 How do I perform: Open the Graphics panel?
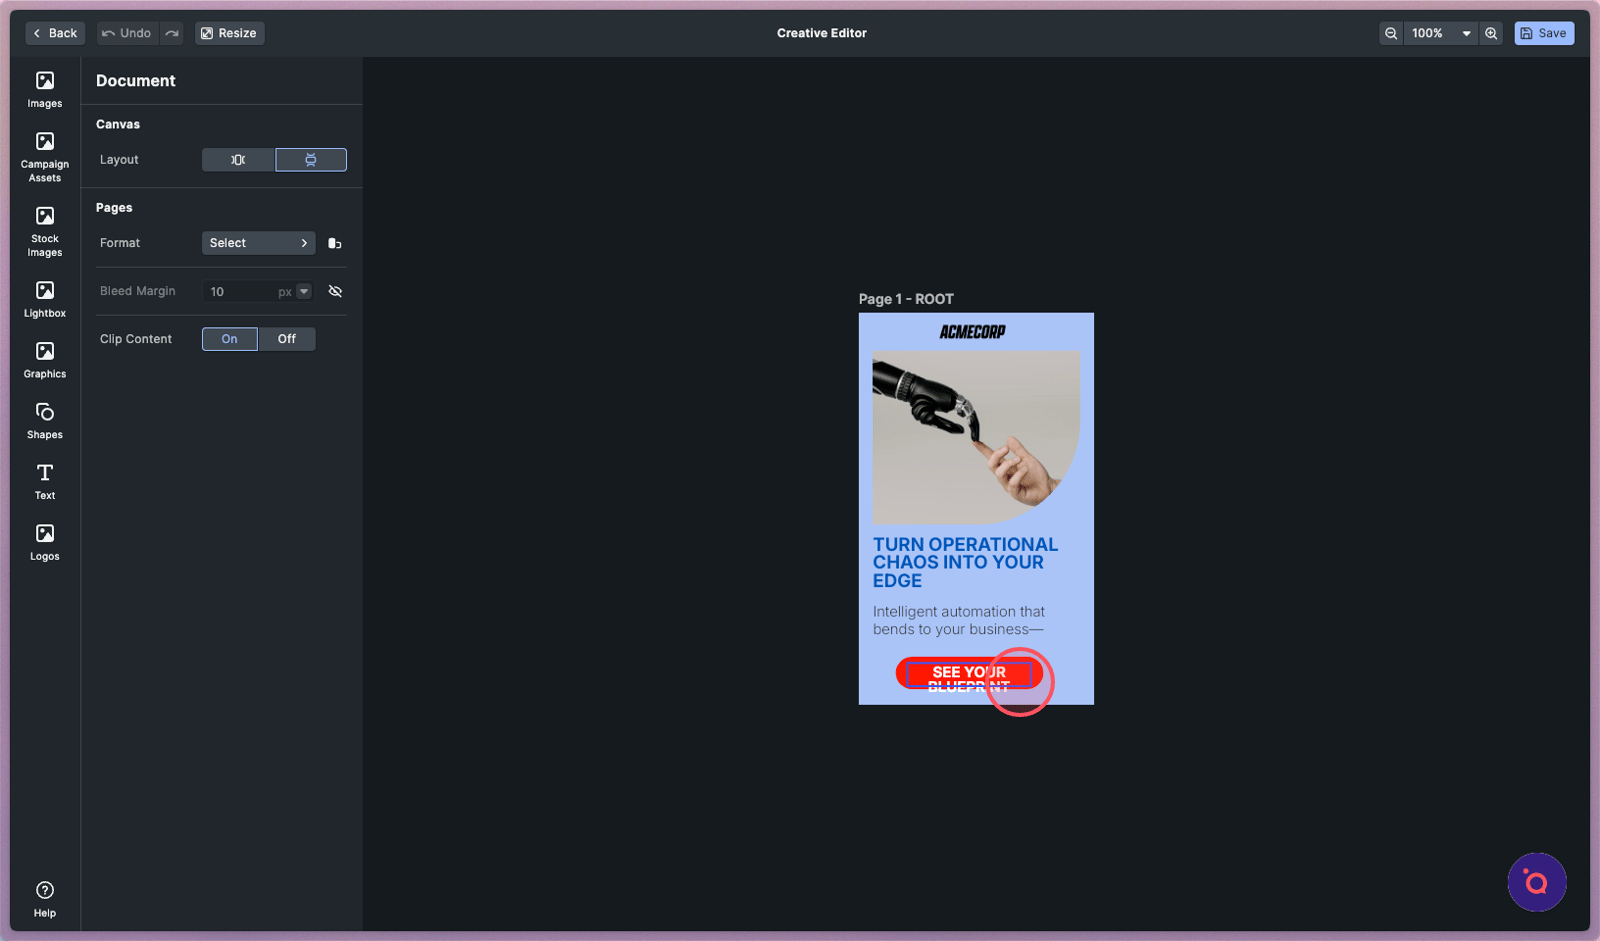tap(45, 360)
